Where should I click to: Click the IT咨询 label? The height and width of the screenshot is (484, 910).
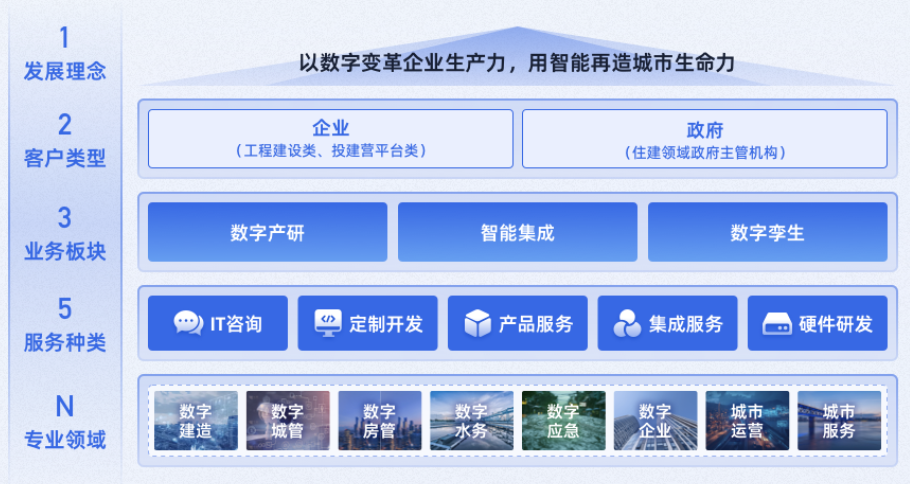[x=236, y=324]
